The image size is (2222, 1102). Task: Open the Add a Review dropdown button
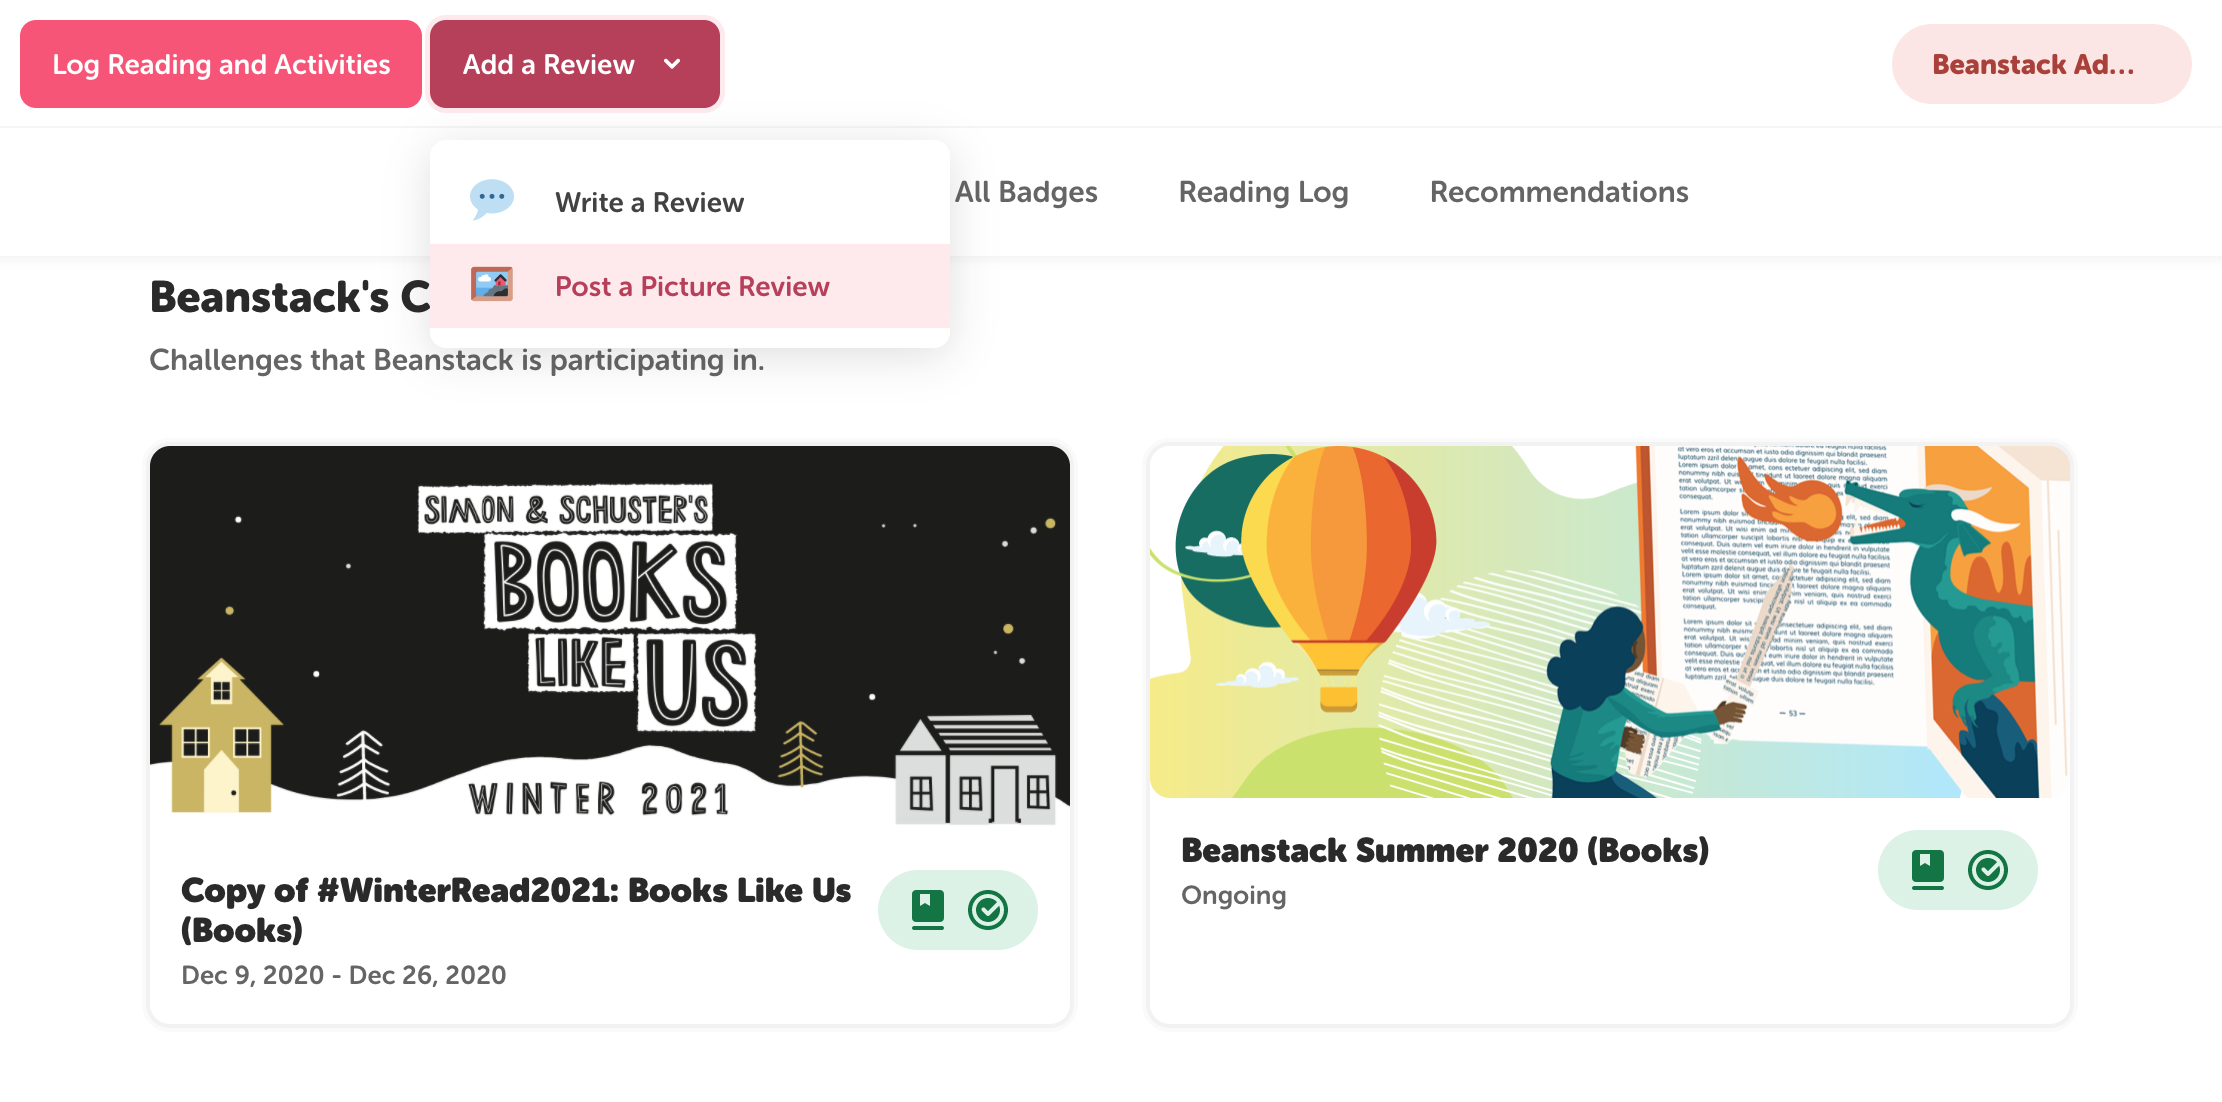(x=574, y=64)
